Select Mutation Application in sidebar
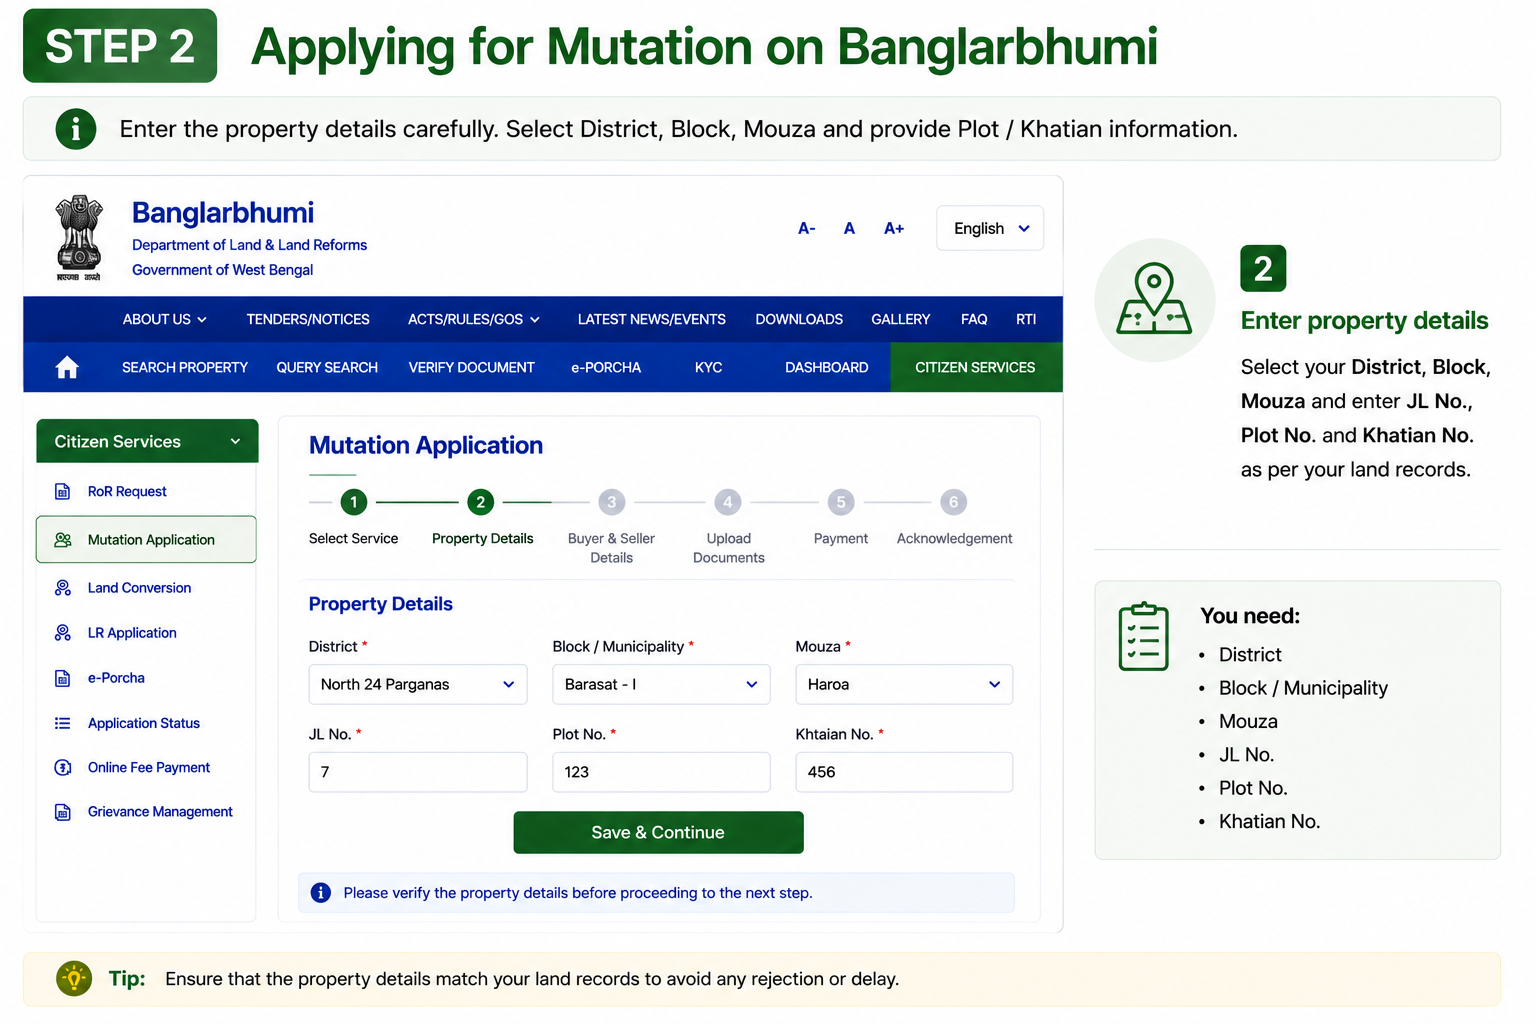1536x1024 pixels. (146, 540)
